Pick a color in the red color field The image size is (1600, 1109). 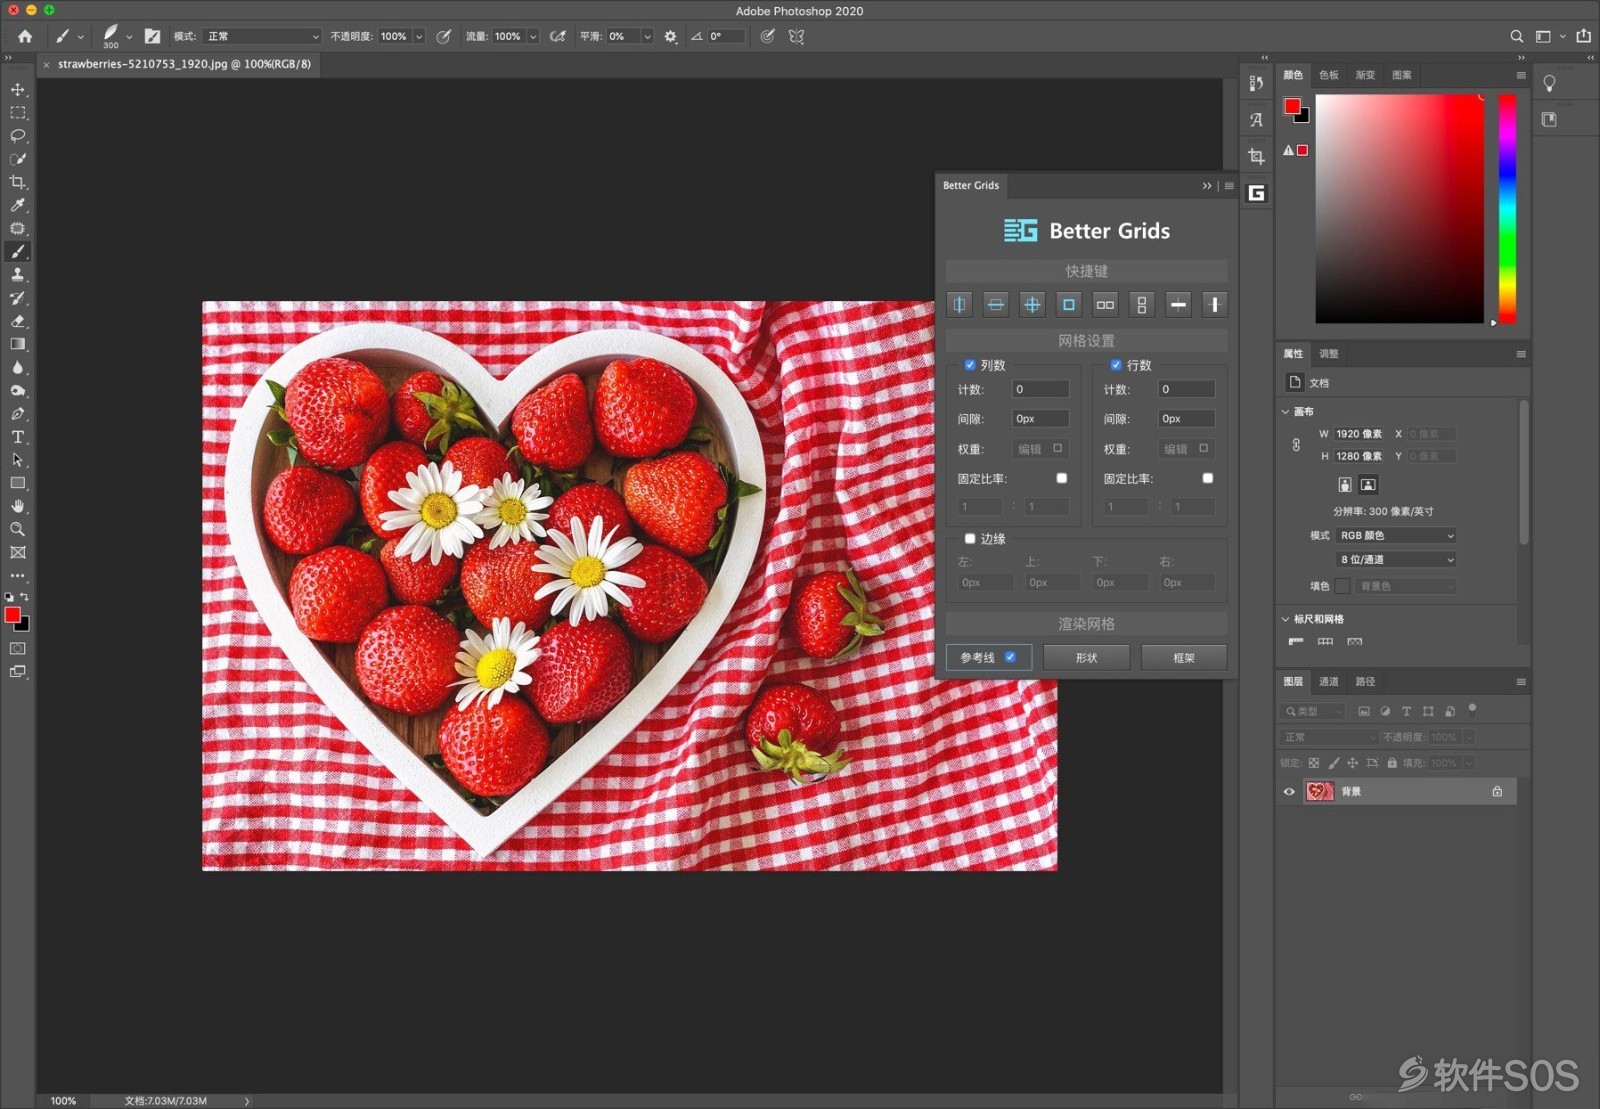click(x=1399, y=209)
